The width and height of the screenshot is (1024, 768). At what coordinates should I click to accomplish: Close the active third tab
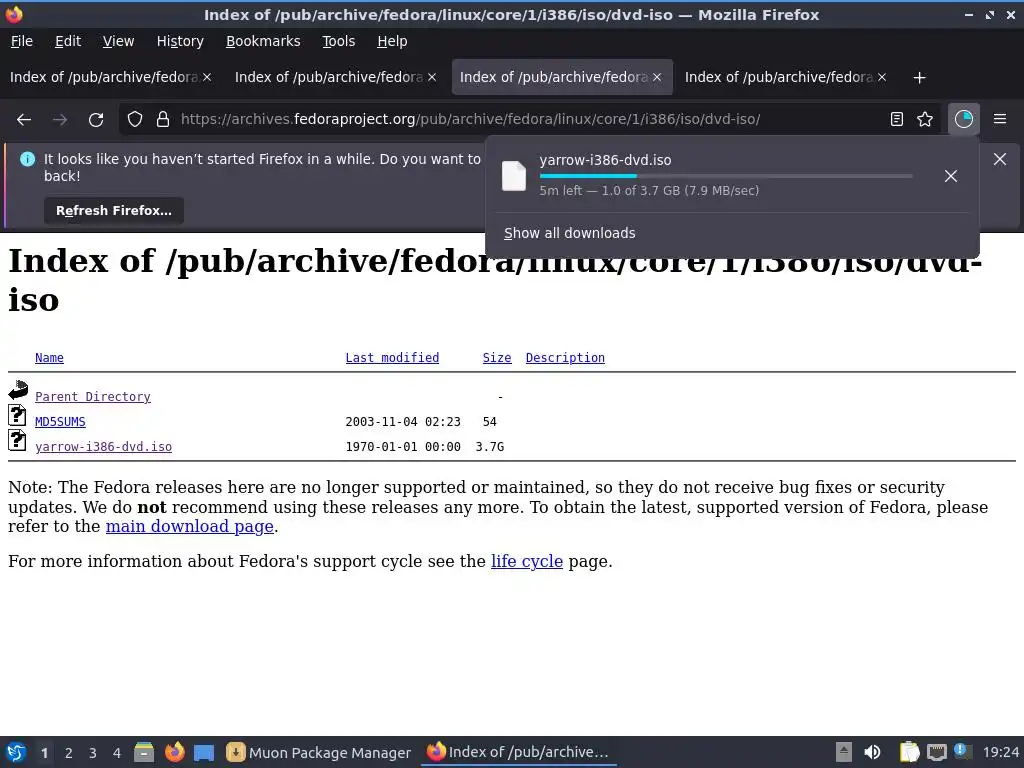[x=657, y=77]
